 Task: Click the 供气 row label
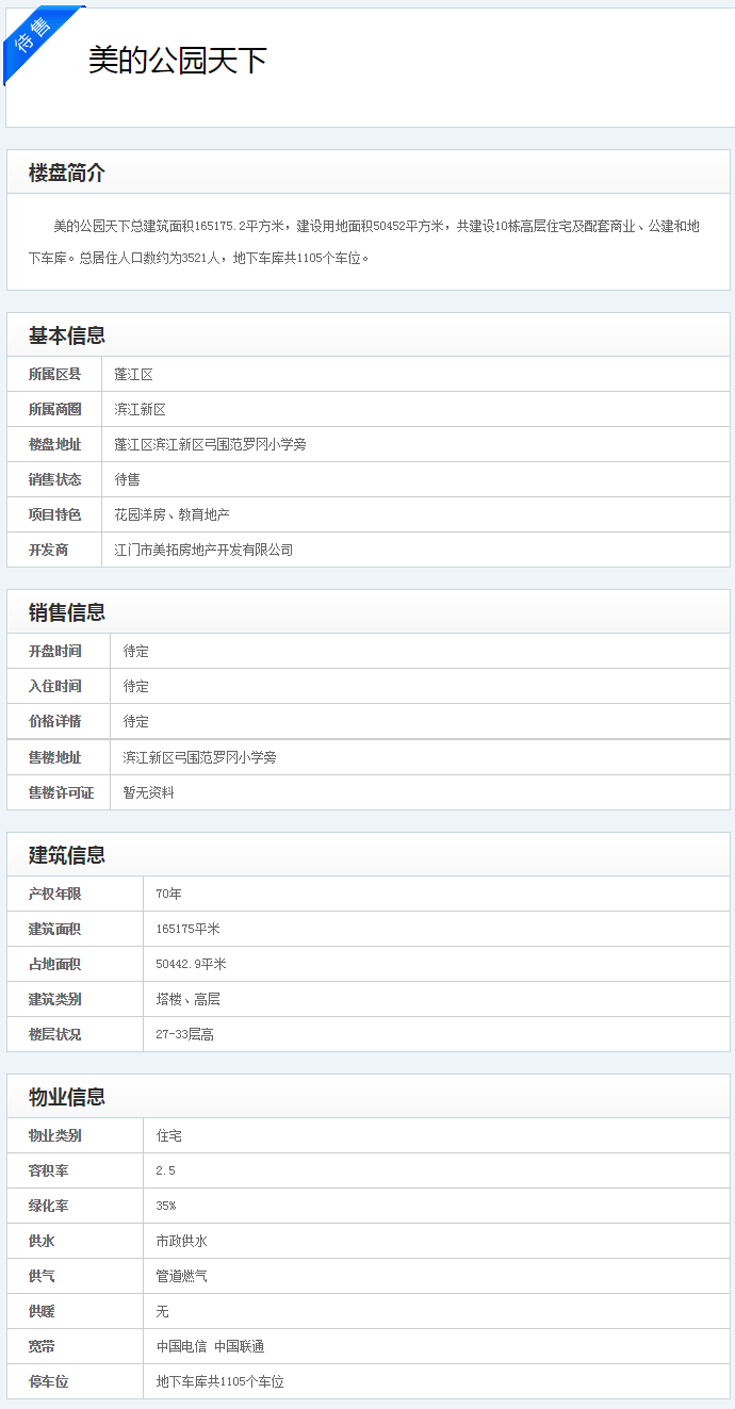coord(41,1276)
